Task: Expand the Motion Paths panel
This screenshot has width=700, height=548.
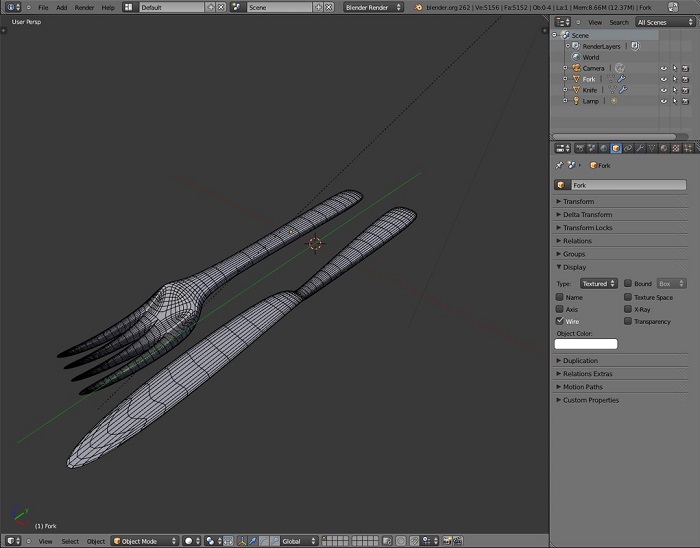Action: 621,387
